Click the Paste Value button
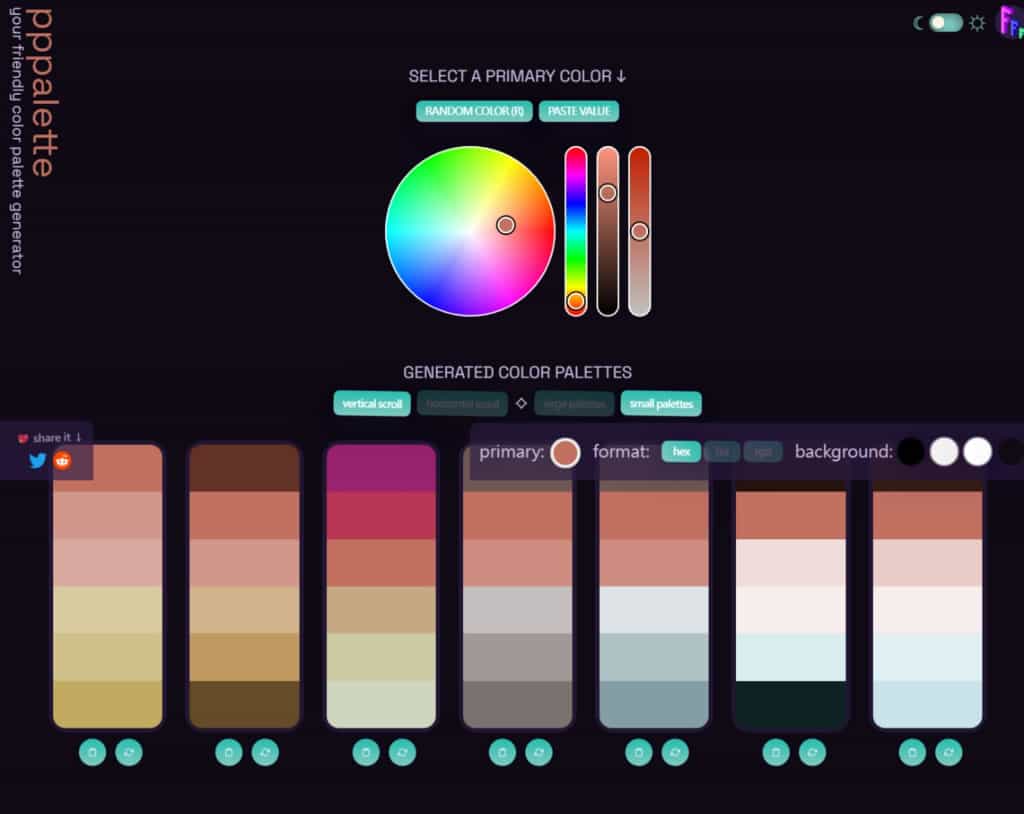This screenshot has height=814, width=1024. 579,111
